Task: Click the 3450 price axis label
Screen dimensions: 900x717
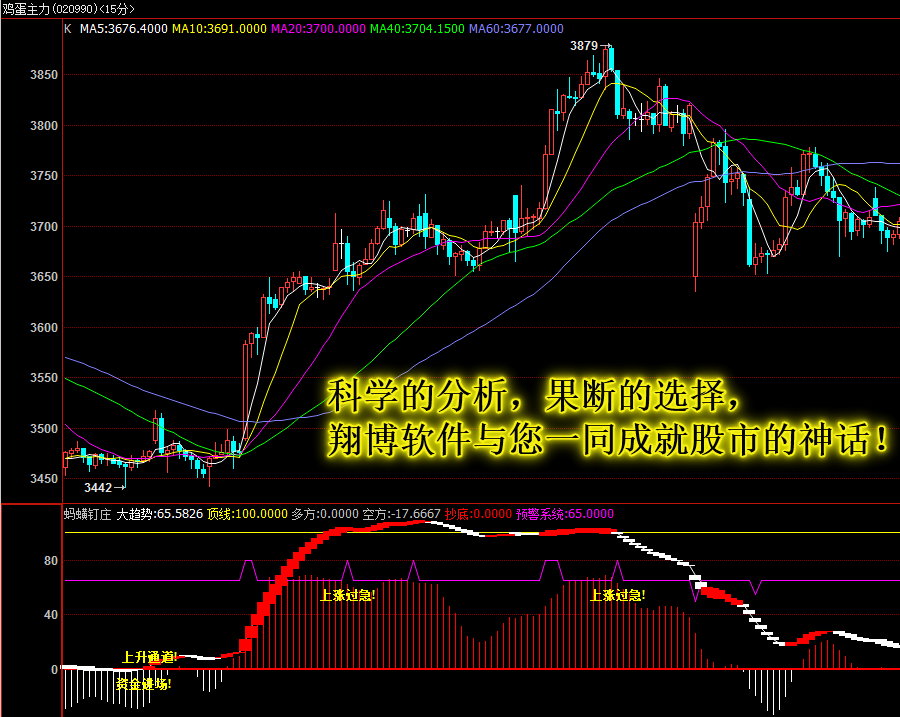Action: click(44, 479)
